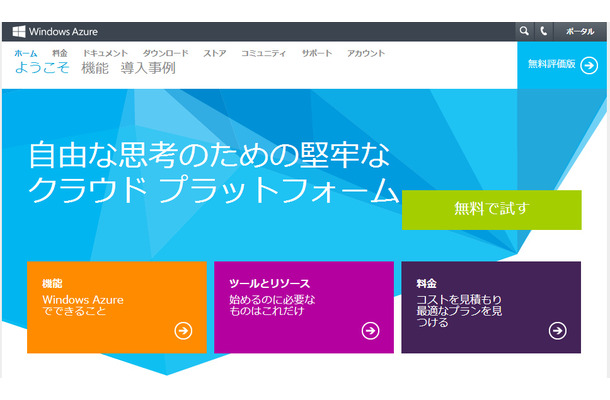Click the arrow on the purple 料金 tile
Screen dimensions: 610x400
click(557, 331)
